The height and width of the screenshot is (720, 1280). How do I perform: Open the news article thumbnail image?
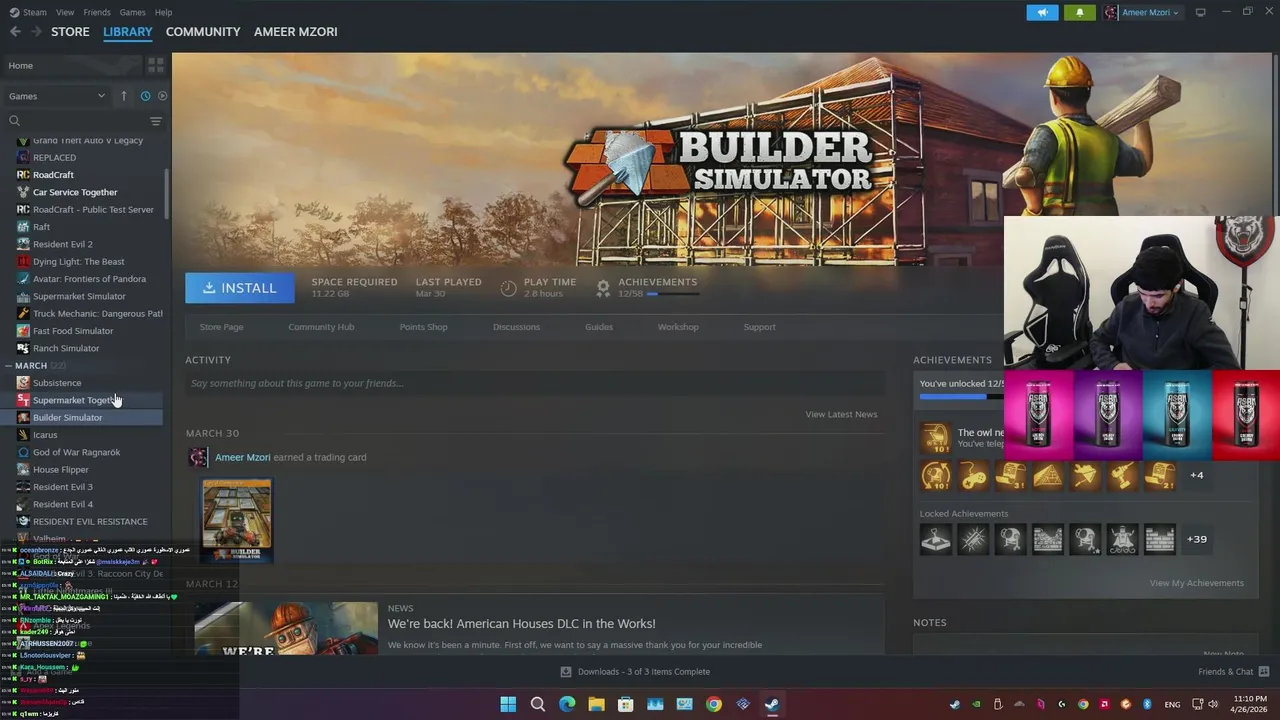coord(286,628)
